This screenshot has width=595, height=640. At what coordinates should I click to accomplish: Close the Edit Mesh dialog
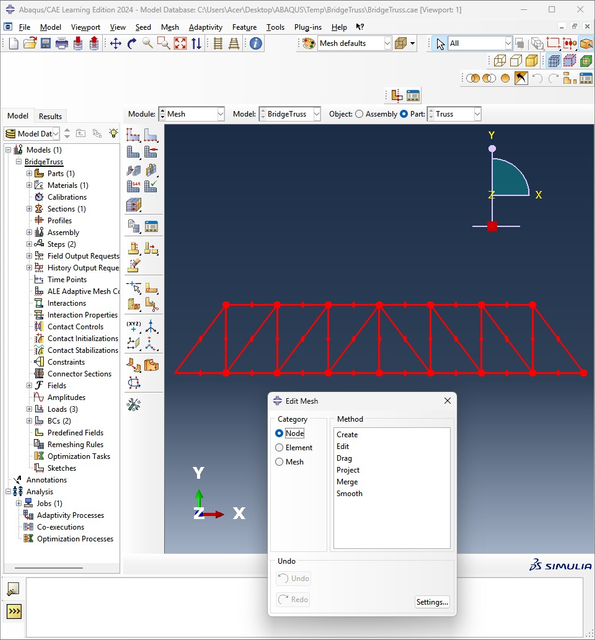447,401
